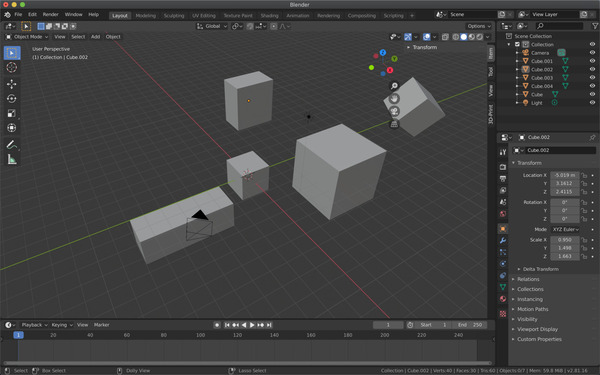The width and height of the screenshot is (600, 375).
Task: Open the File menu
Action: [18, 15]
